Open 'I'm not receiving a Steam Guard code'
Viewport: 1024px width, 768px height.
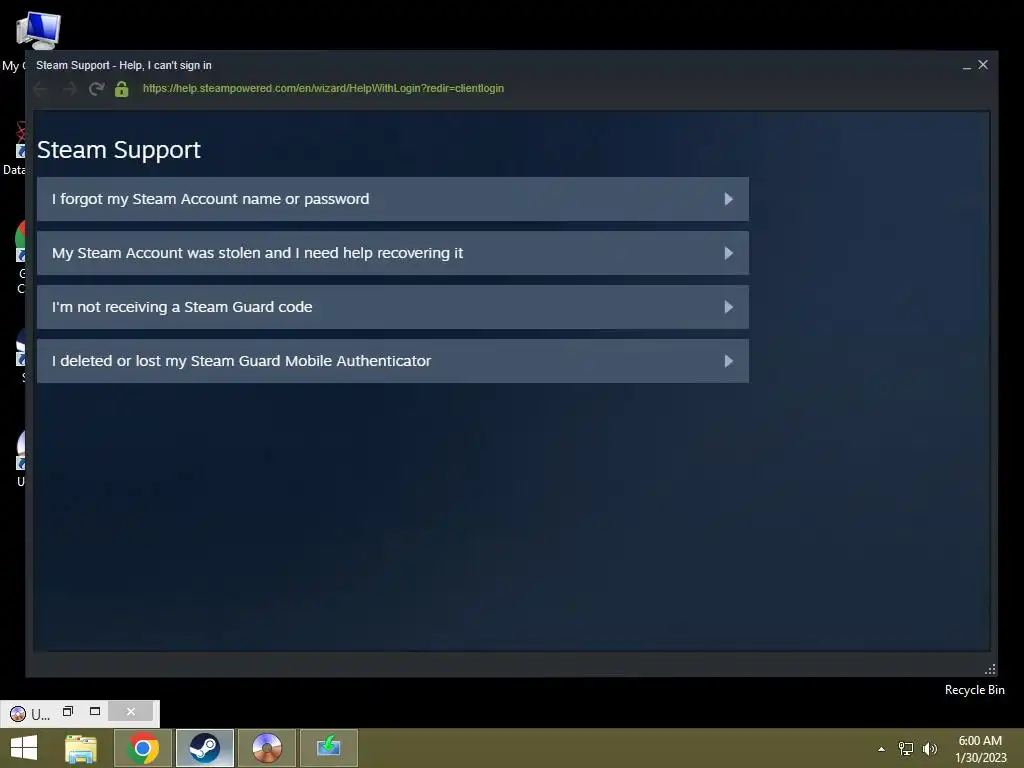click(x=392, y=307)
